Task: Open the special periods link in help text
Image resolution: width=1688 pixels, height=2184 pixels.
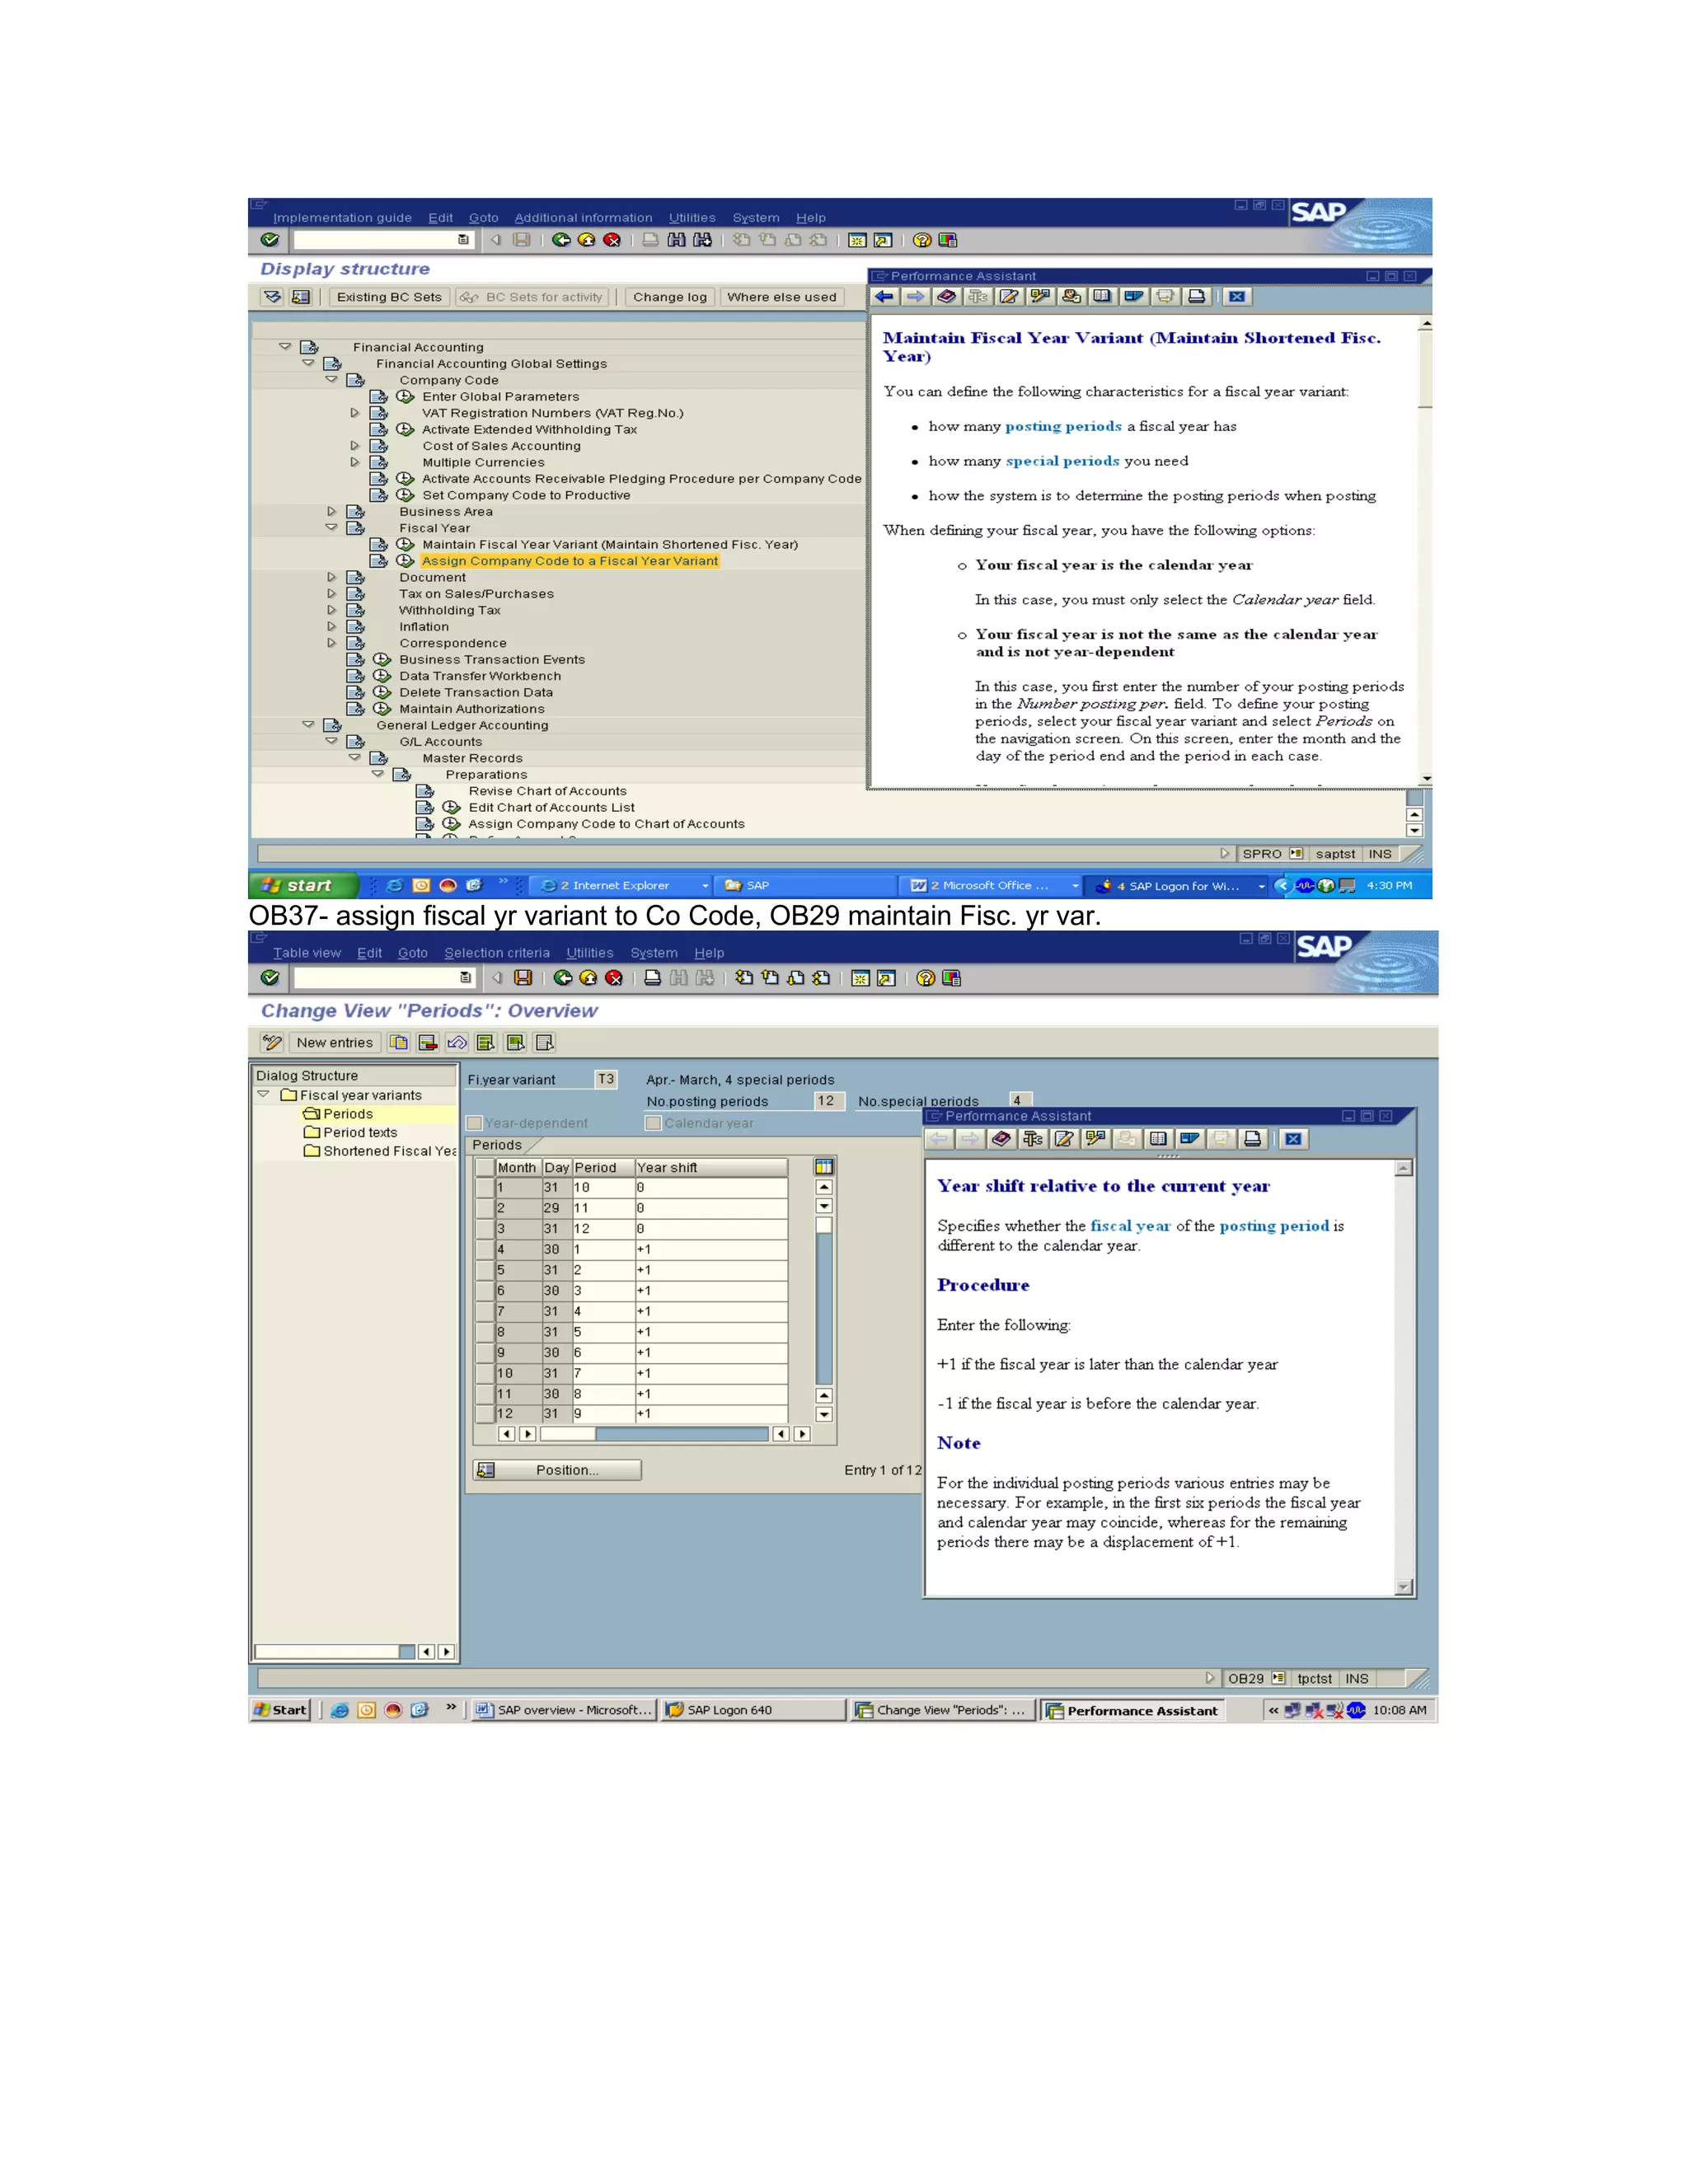Action: pos(1062,461)
